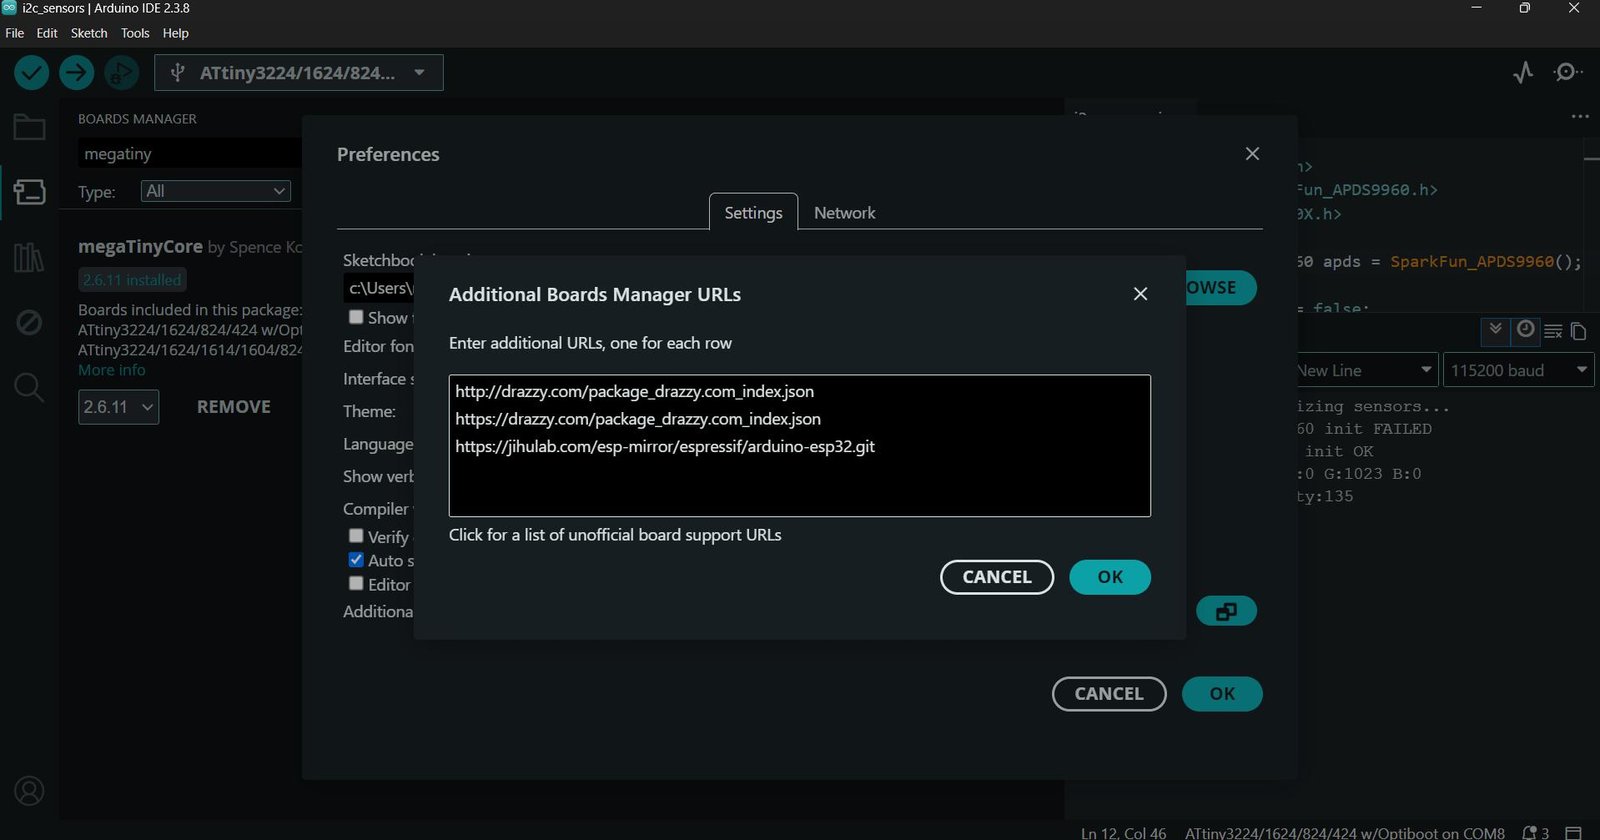This screenshot has height=840, width=1600.
Task: Open the Serial Plotter icon
Action: point(1523,72)
